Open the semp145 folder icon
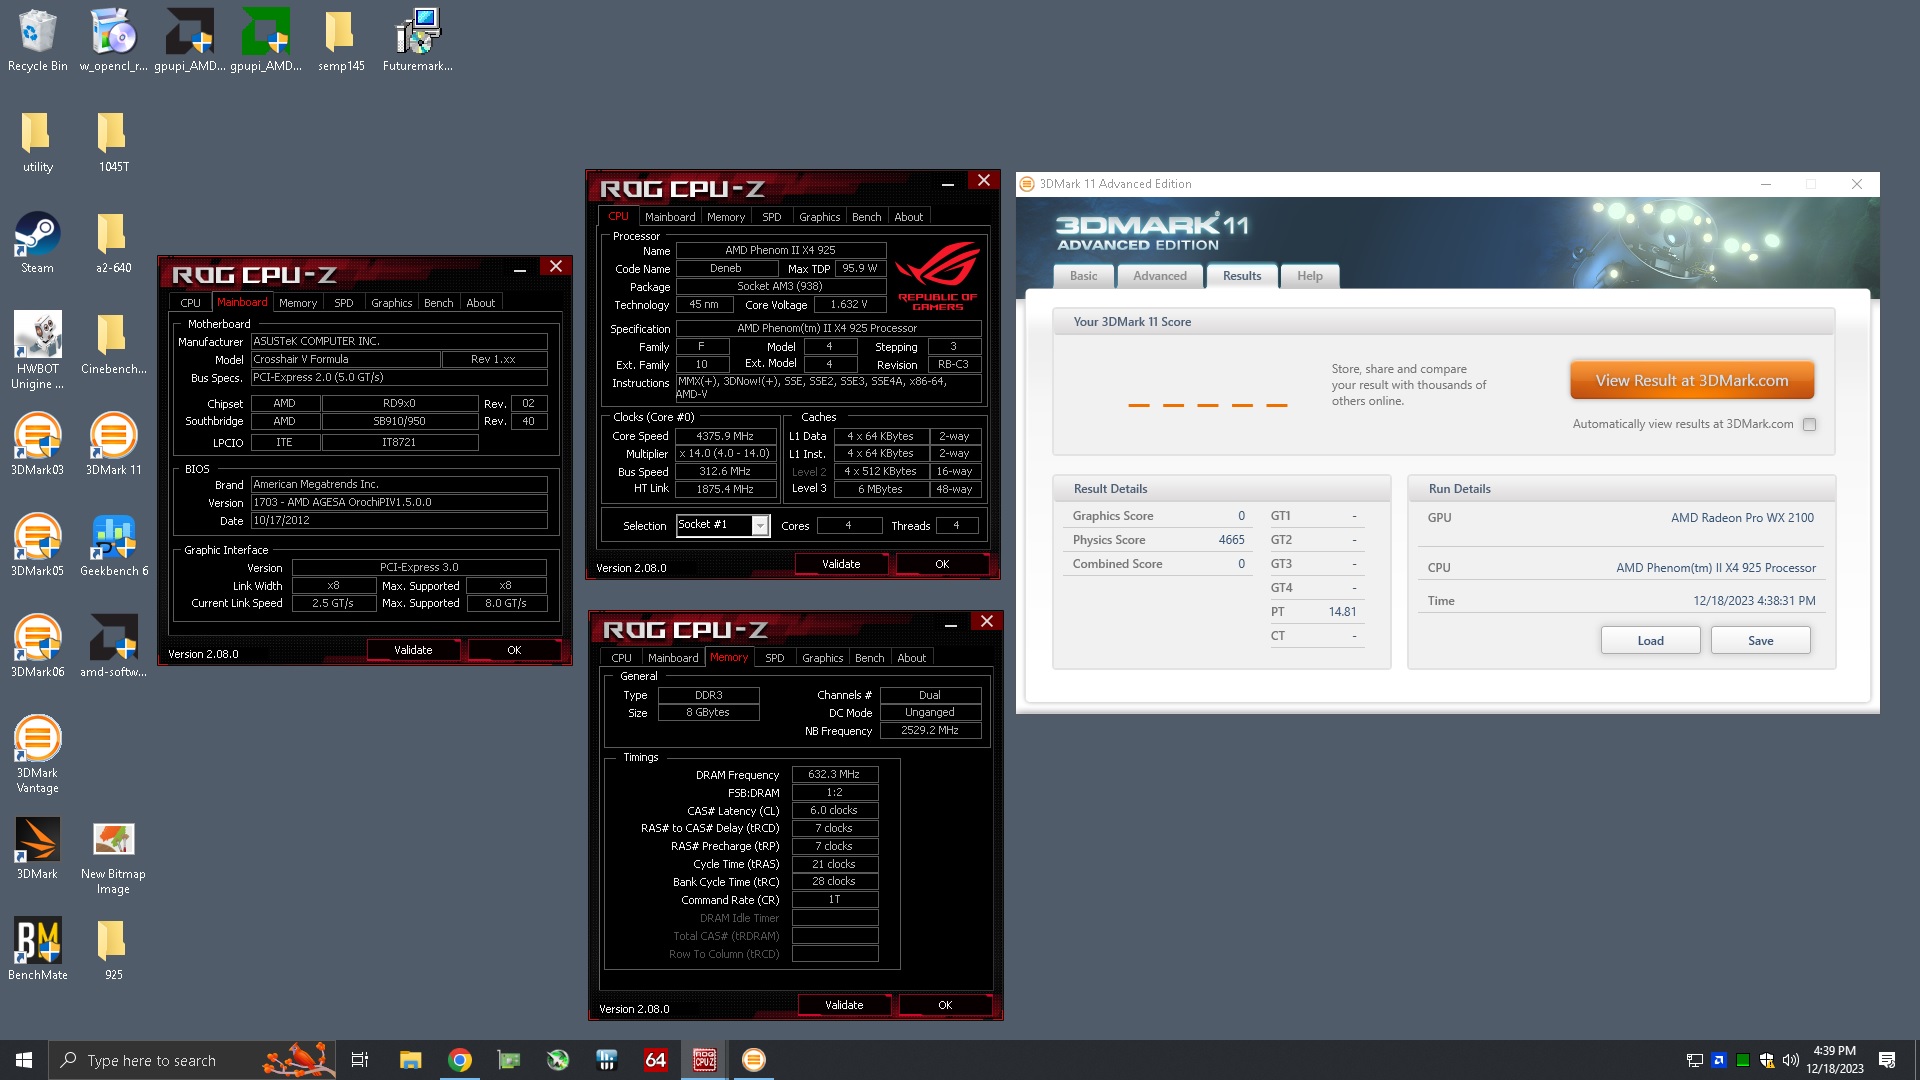 [x=341, y=40]
